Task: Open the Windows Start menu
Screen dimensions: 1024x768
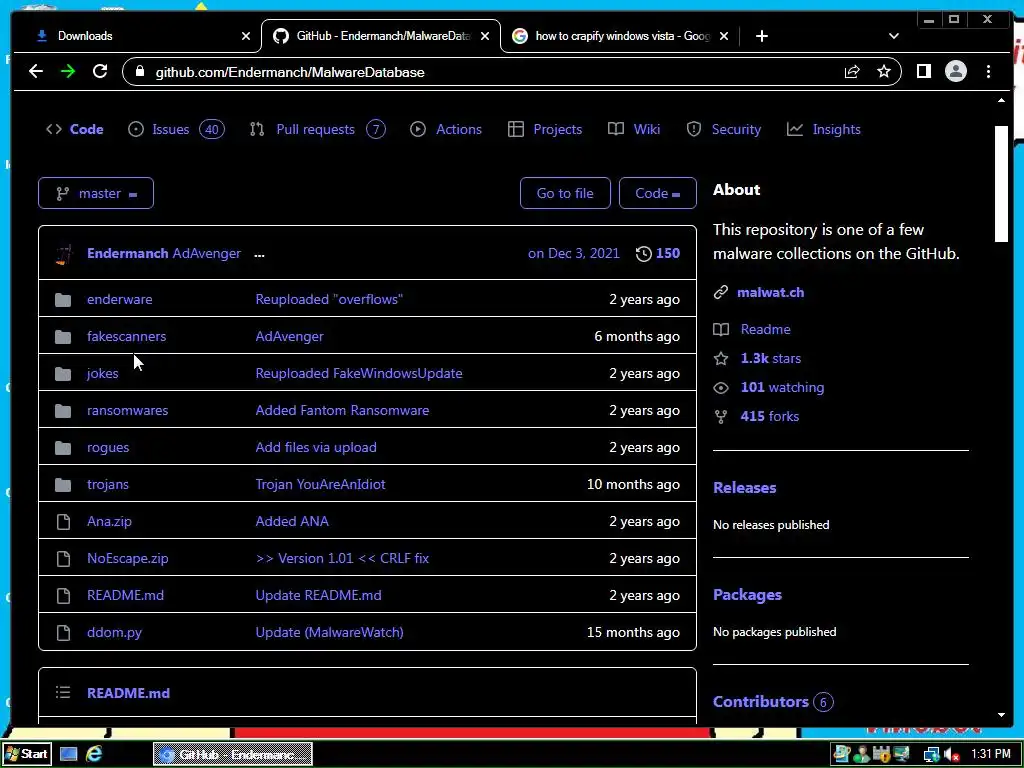Action: tap(26, 754)
